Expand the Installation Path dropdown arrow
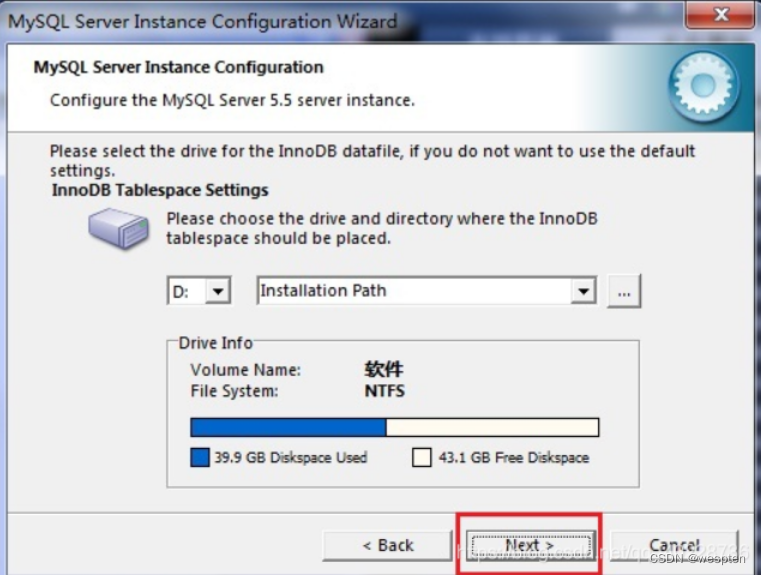Image resolution: width=761 pixels, height=575 pixels. (x=583, y=291)
